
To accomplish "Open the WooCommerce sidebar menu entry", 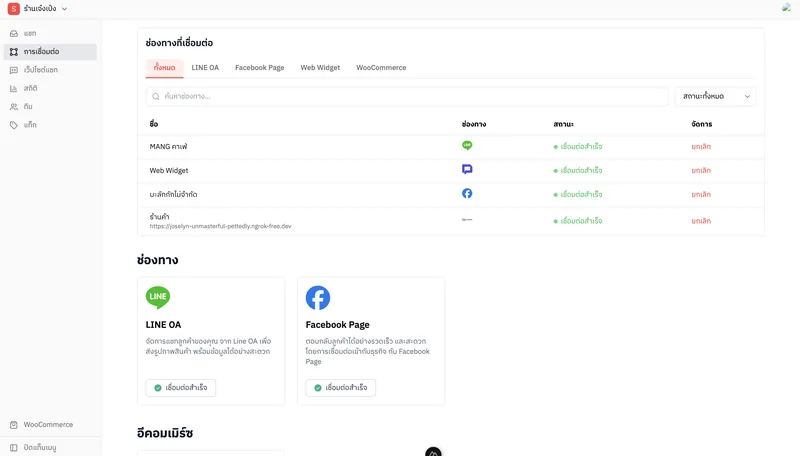I will (x=48, y=425).
